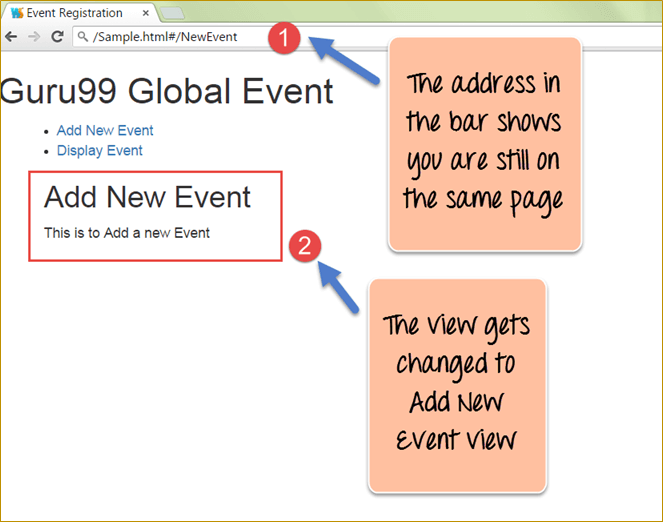Viewport: 663px width, 522px height.
Task: Click the callout note about the address bar
Action: (484, 143)
